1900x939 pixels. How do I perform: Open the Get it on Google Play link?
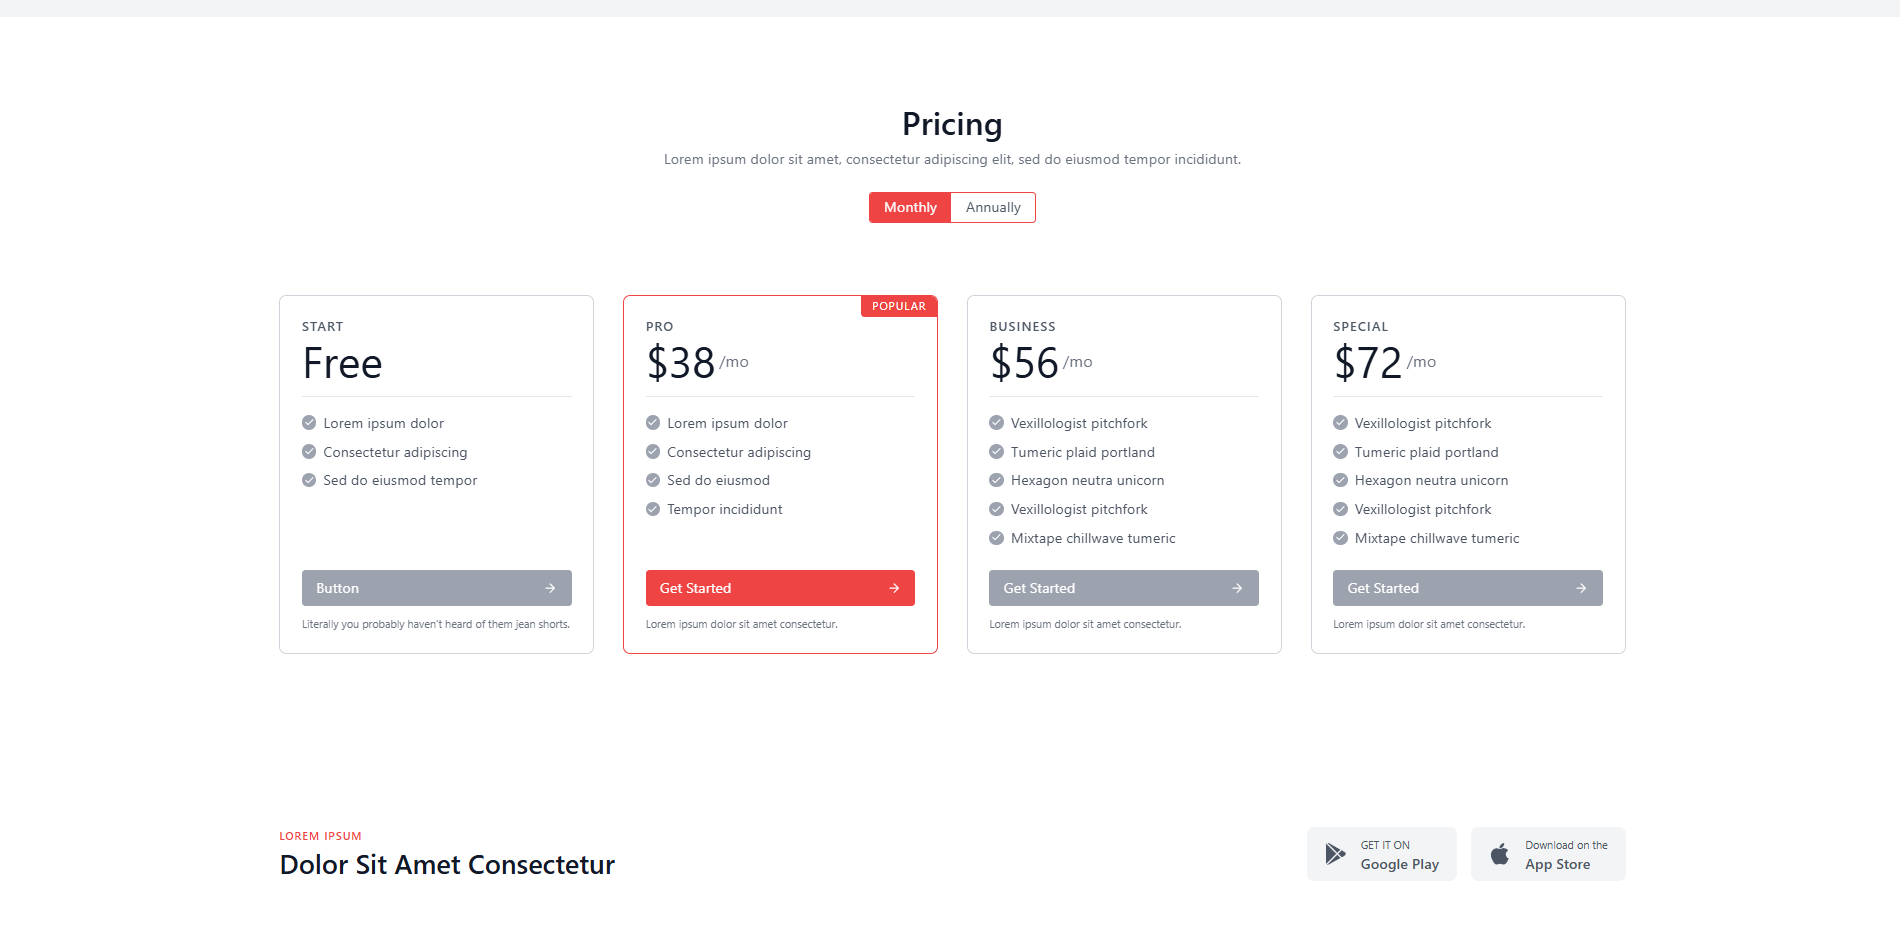(x=1382, y=854)
